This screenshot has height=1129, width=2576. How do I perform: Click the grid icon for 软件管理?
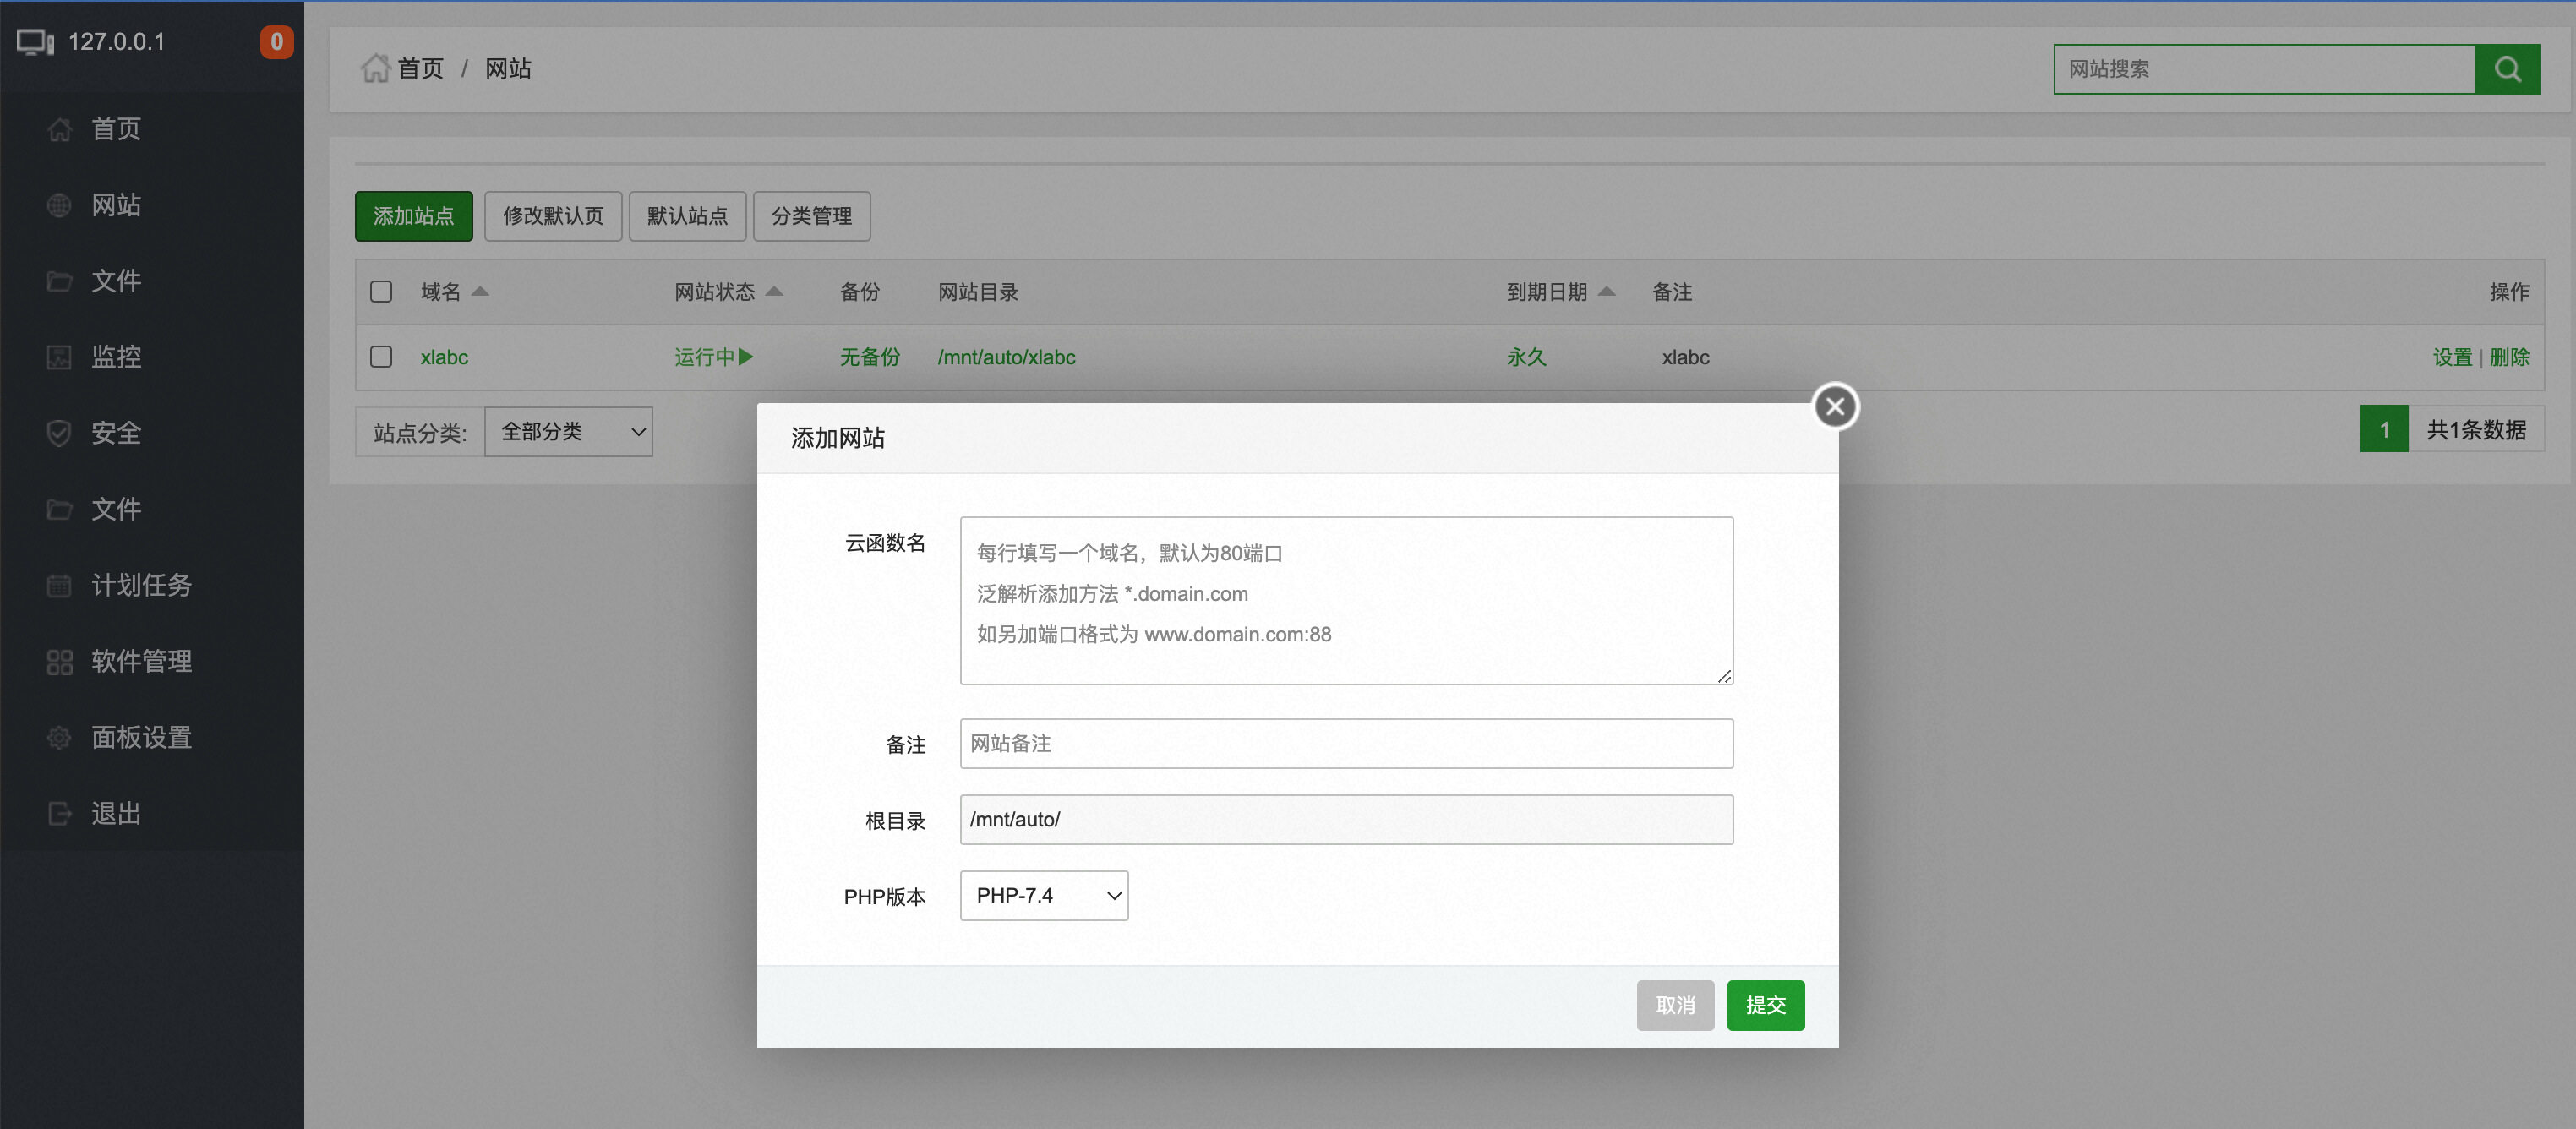click(x=59, y=661)
